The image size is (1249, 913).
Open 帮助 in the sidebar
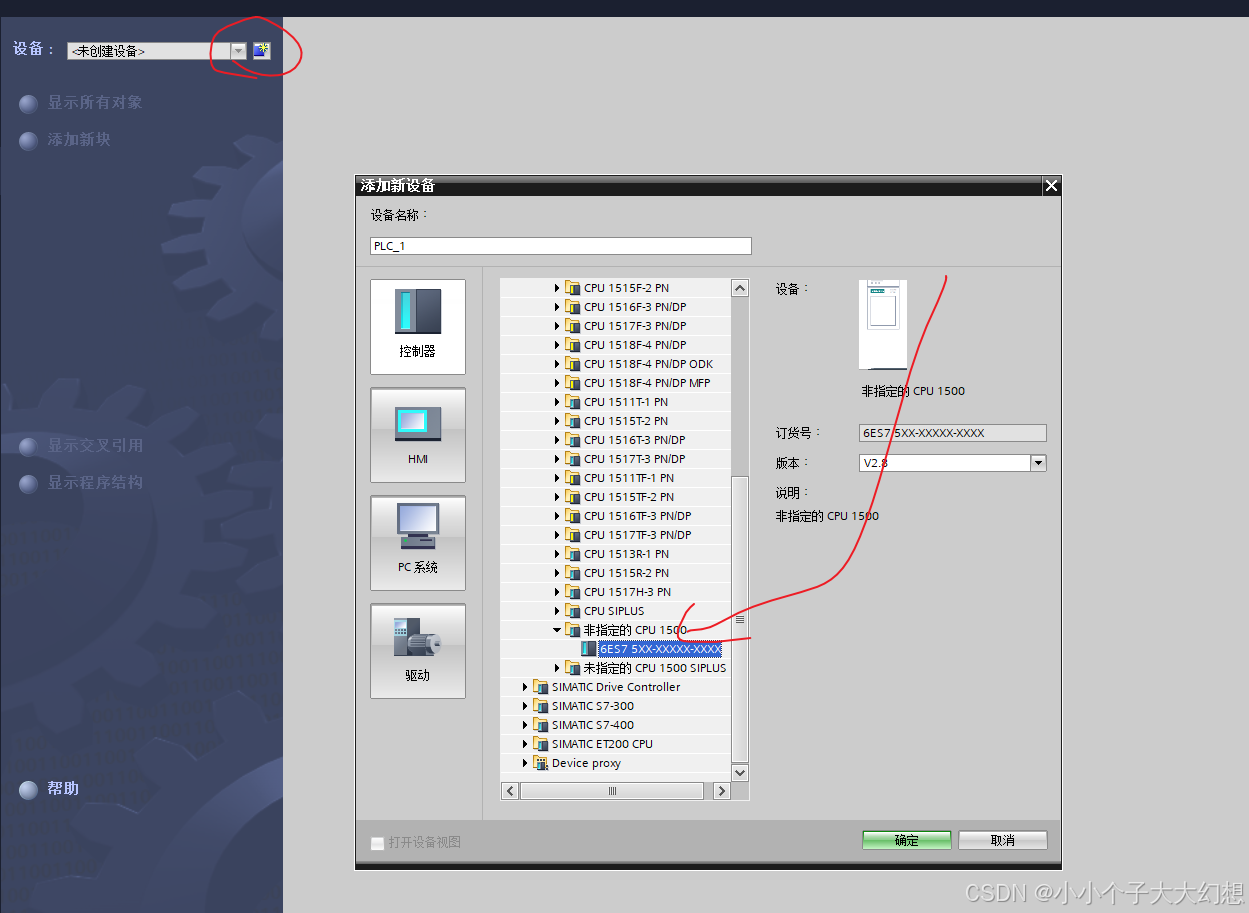pos(63,789)
